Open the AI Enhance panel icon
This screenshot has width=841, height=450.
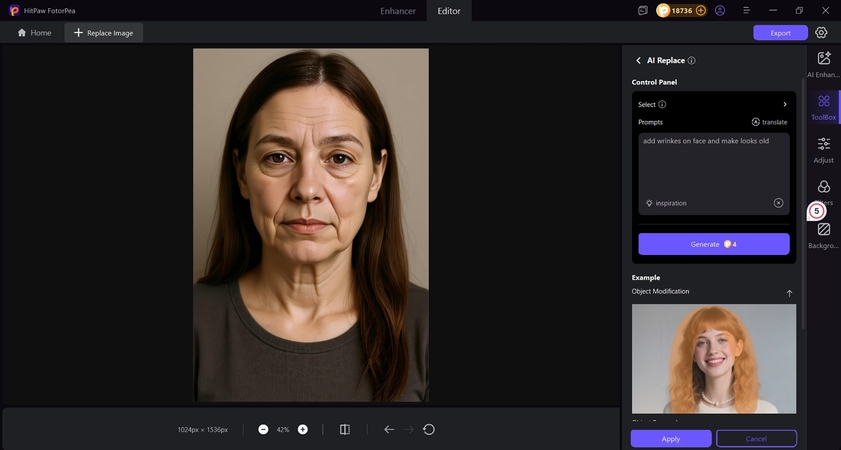coord(823,60)
